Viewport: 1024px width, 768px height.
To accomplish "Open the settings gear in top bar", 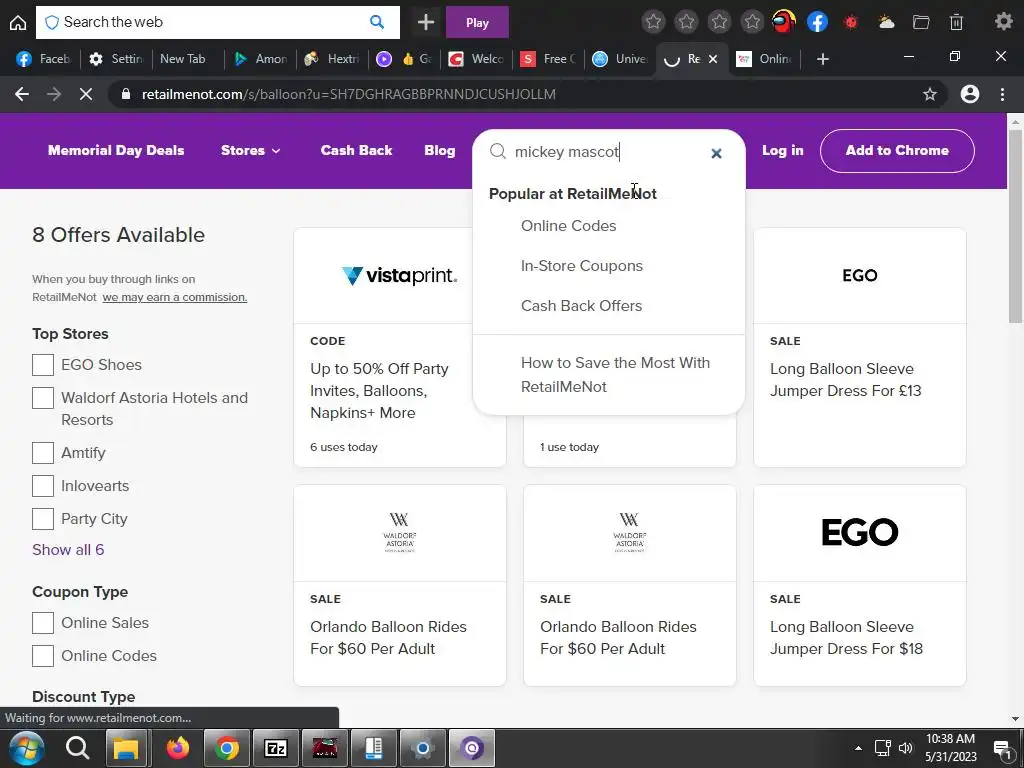I will pyautogui.click(x=1004, y=22).
